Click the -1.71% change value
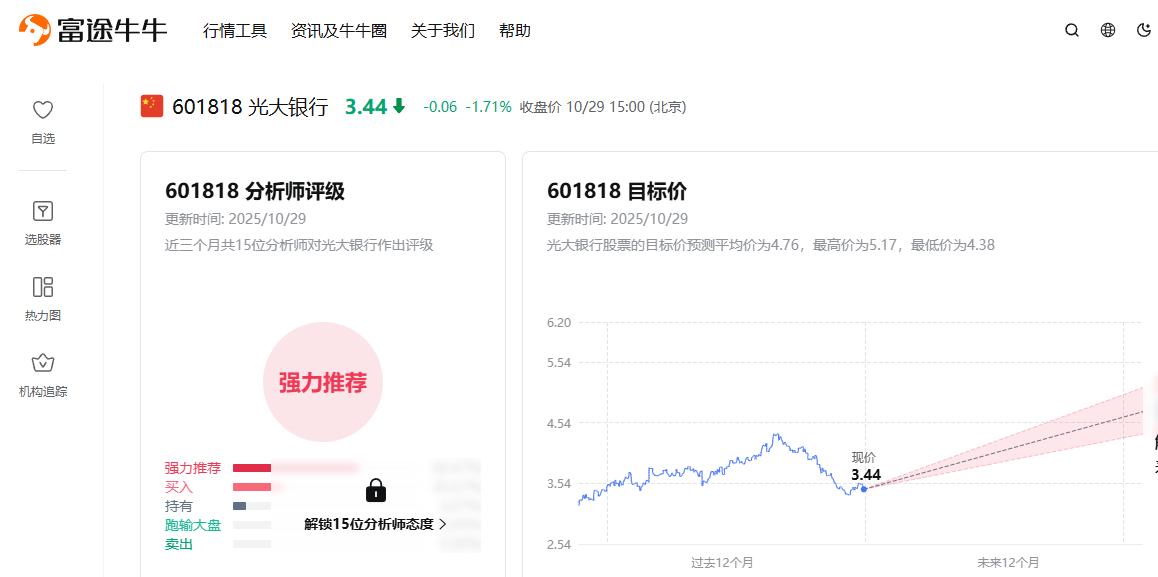Screen dimensions: 1158x577 point(488,107)
